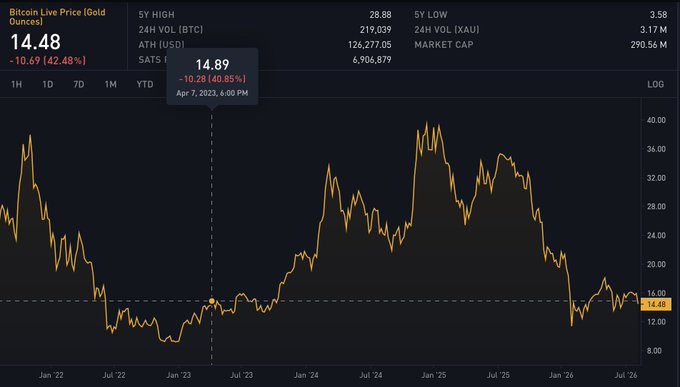Click the 16.00 price axis label
The height and width of the screenshot is (387, 680).
656,293
